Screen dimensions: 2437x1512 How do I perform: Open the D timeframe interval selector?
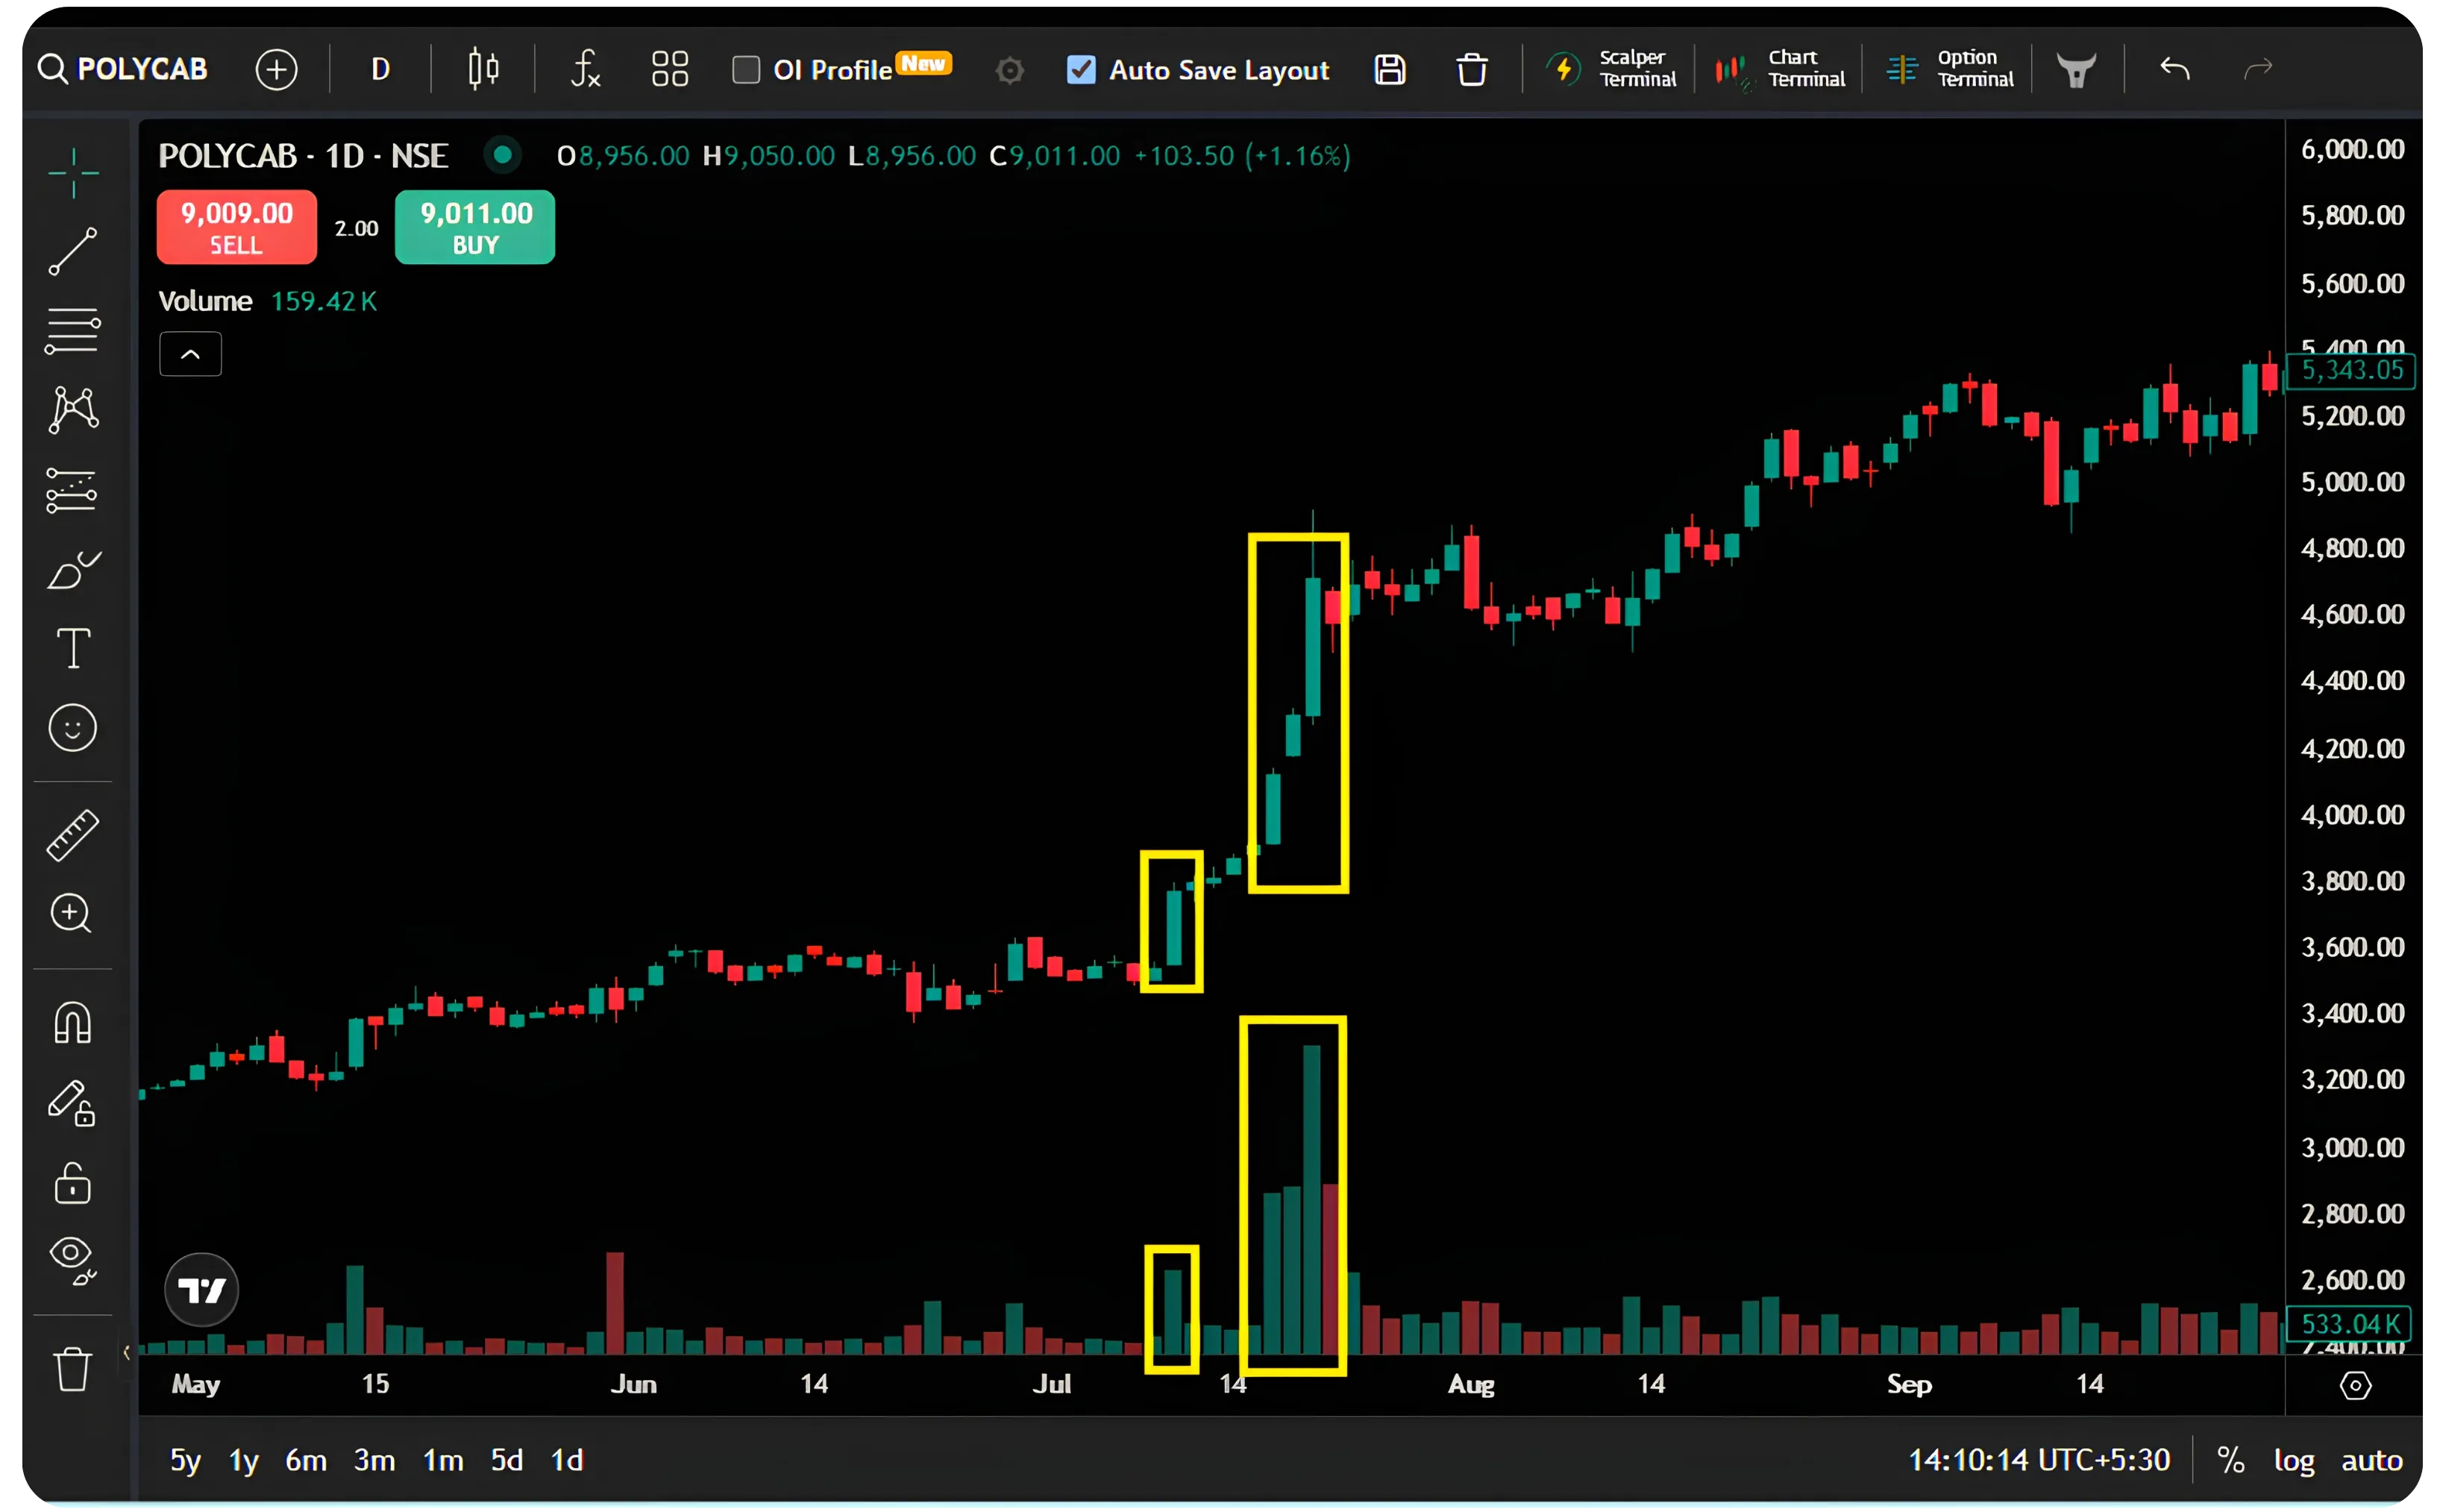[380, 69]
